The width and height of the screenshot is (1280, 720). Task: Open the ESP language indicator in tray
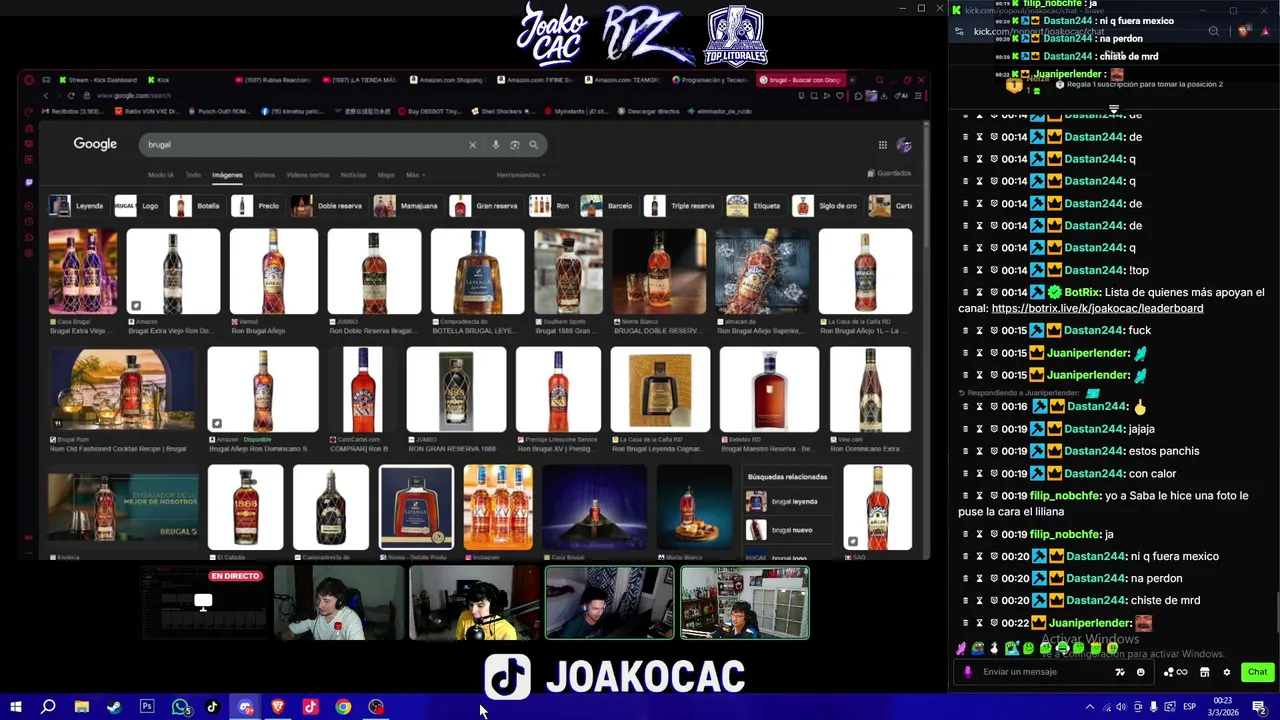tap(1189, 707)
